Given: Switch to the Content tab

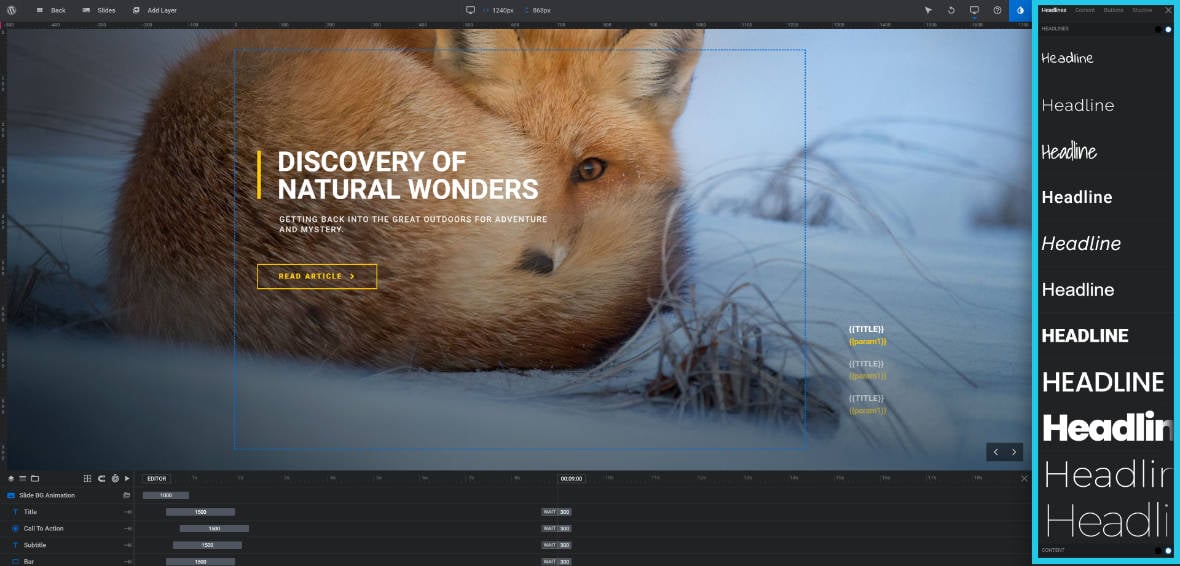Looking at the screenshot, I should click(1085, 10).
